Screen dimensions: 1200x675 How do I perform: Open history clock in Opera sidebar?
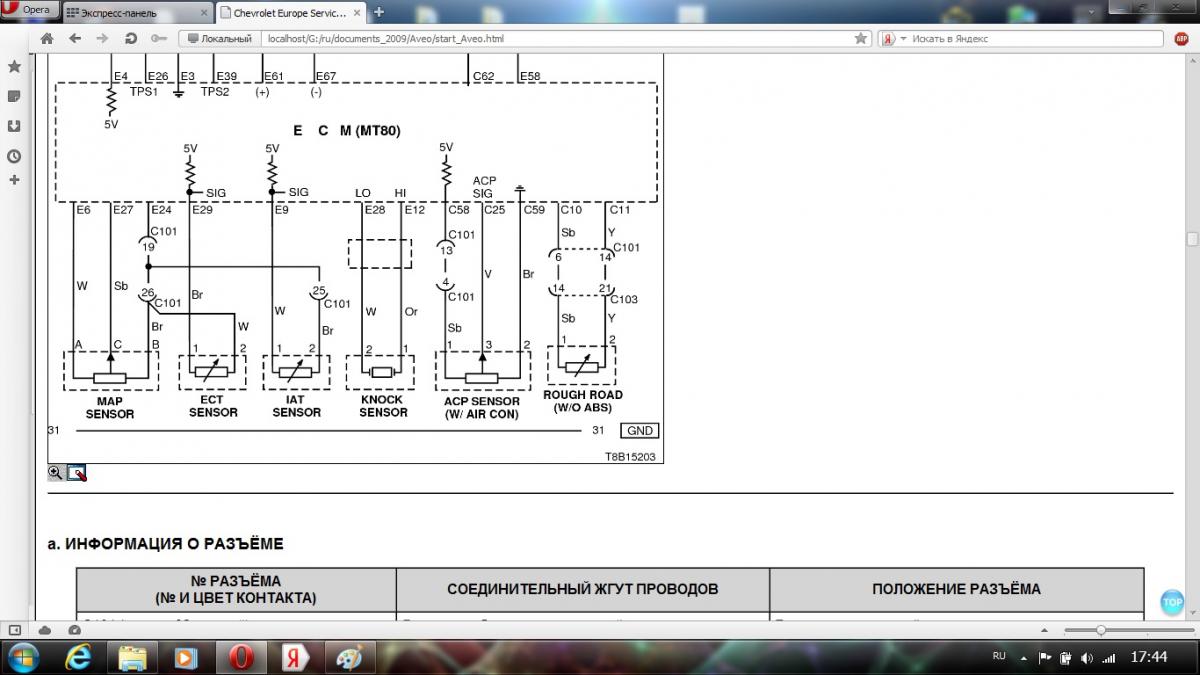click(x=14, y=156)
